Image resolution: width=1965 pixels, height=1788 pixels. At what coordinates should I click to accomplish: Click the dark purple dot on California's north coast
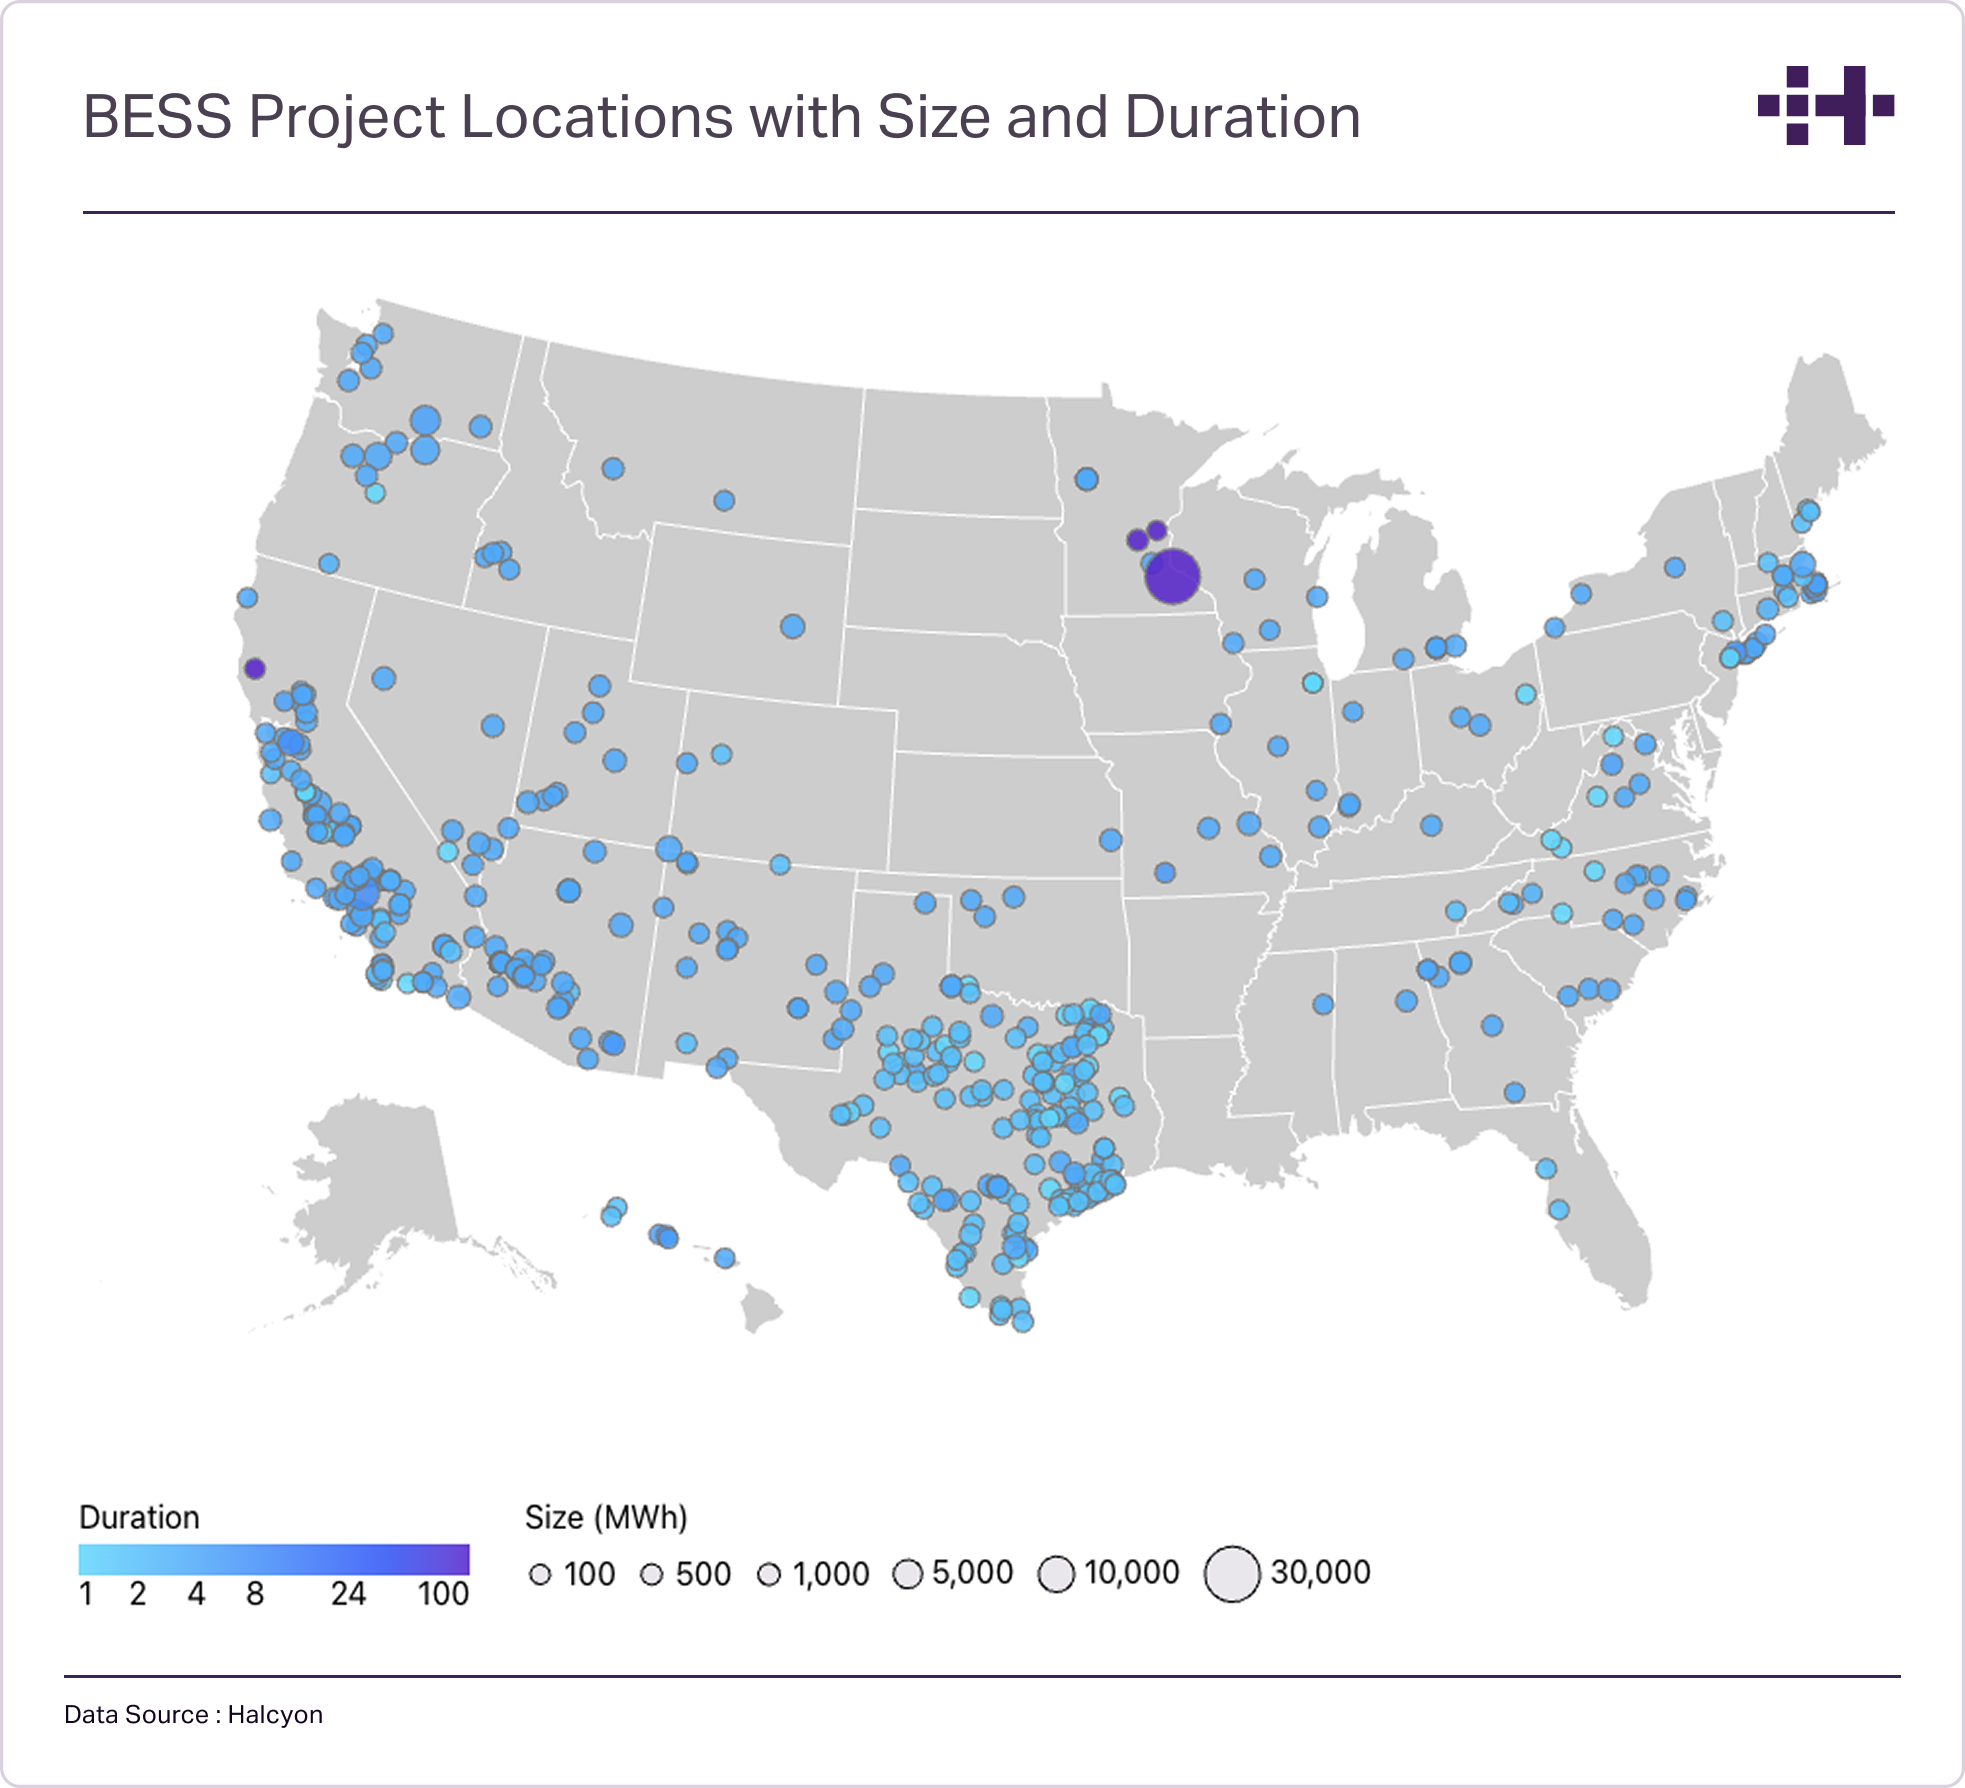[x=255, y=668]
